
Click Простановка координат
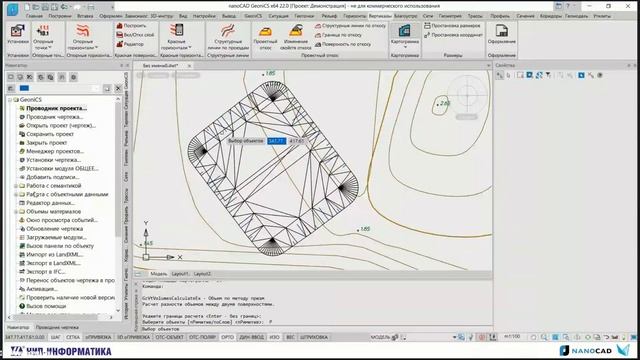click(x=453, y=35)
